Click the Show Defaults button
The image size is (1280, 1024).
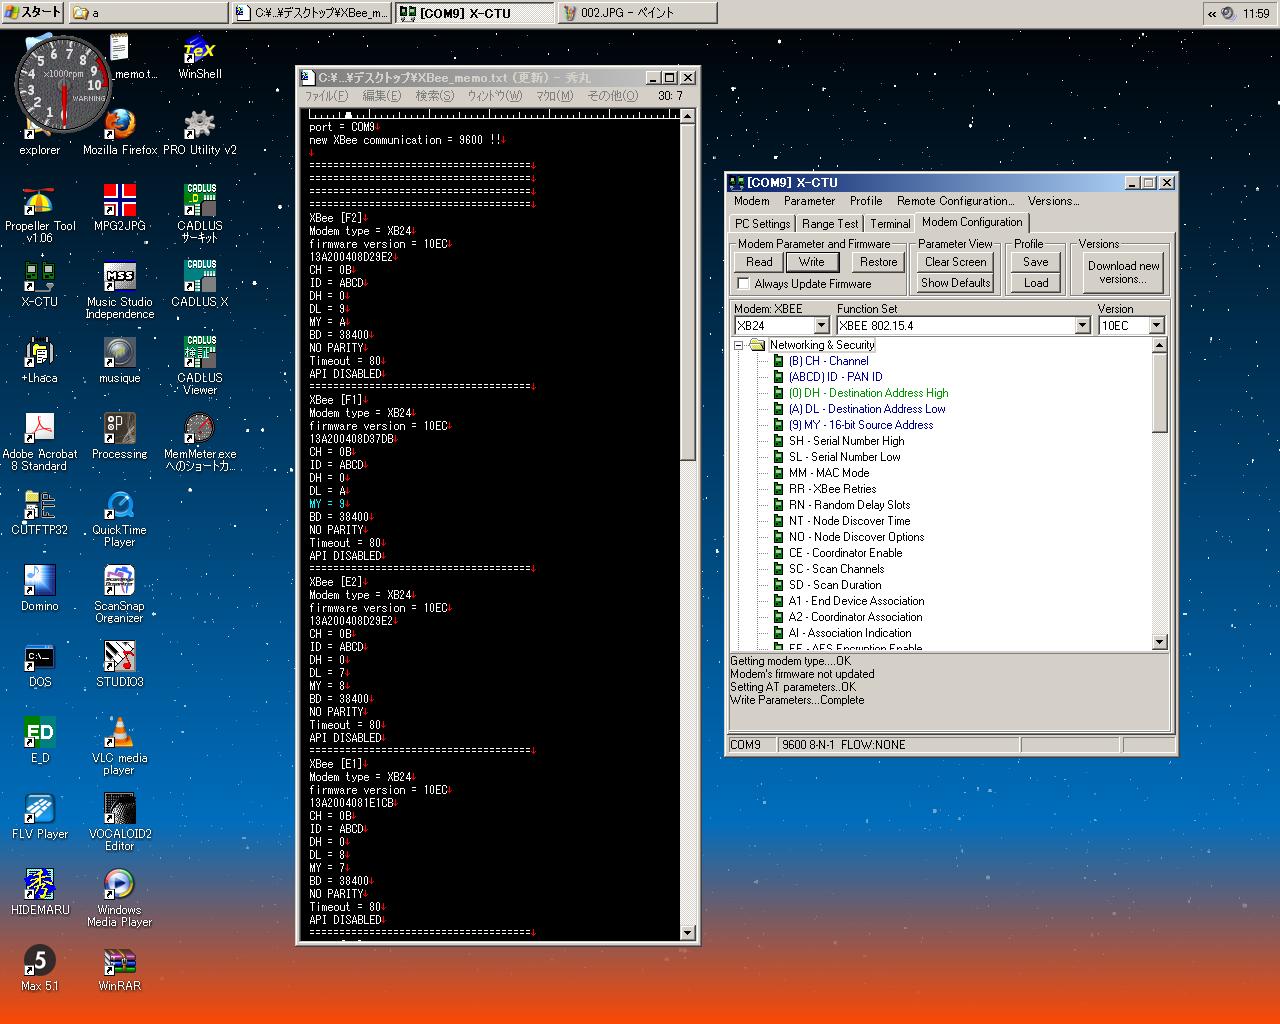coord(955,283)
